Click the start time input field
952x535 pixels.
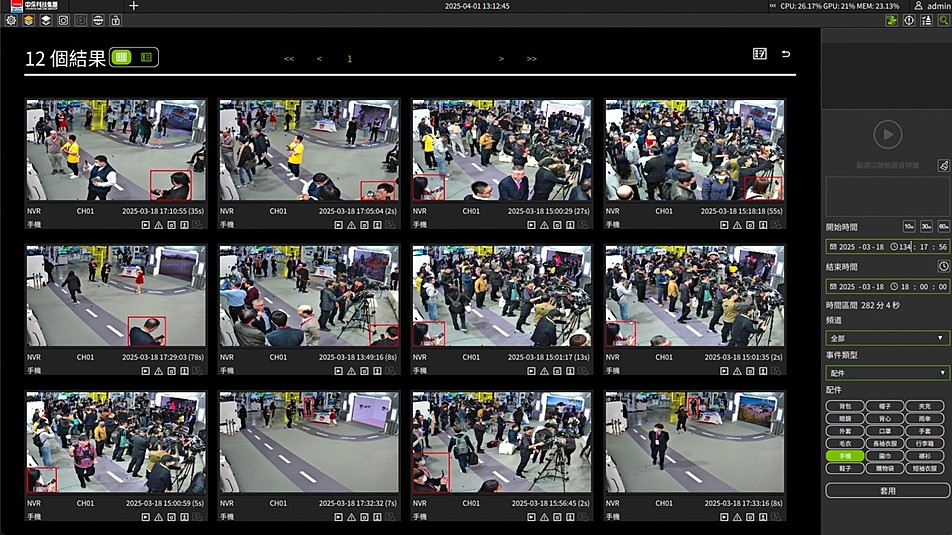tap(887, 247)
